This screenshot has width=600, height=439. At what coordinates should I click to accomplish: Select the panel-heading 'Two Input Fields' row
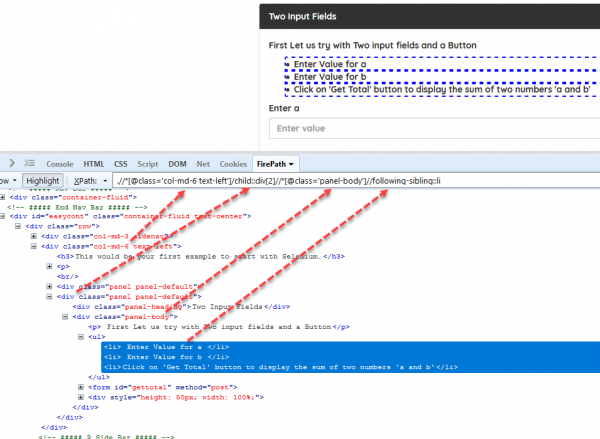[181, 307]
